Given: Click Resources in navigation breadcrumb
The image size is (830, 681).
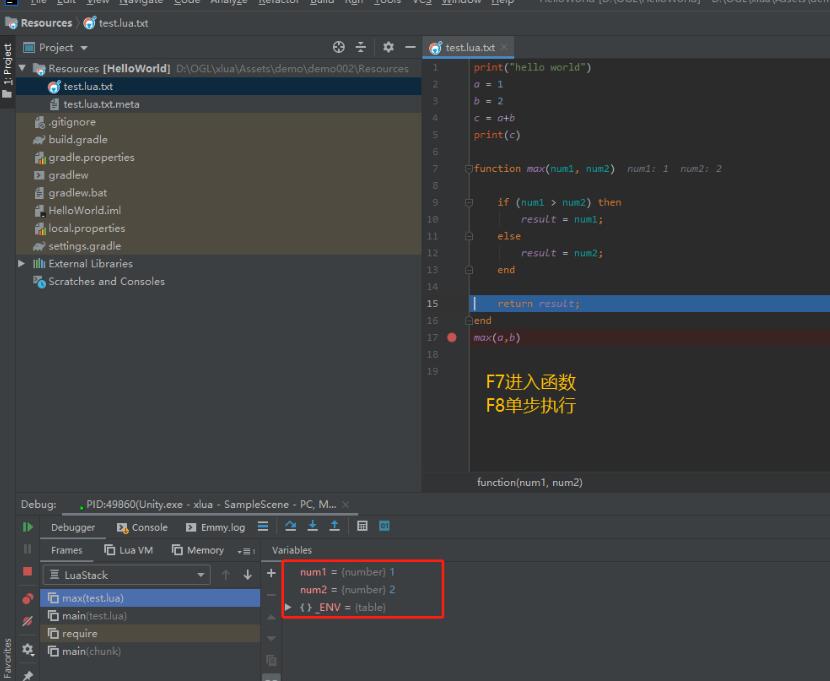Looking at the screenshot, I should point(39,23).
